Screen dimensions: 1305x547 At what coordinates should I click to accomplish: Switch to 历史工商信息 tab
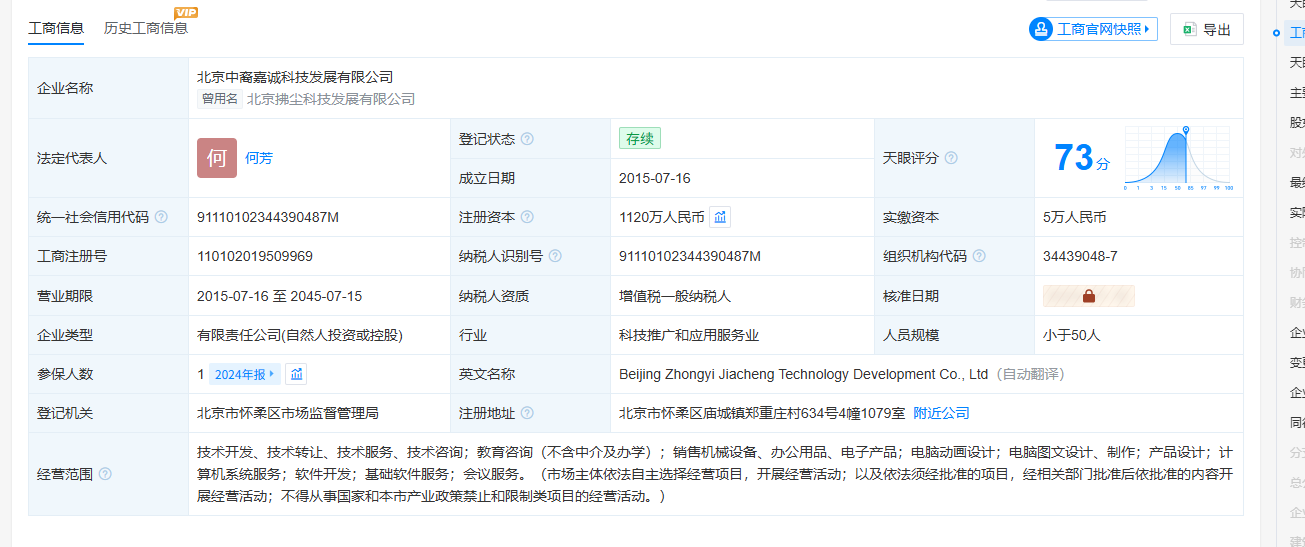coord(146,28)
